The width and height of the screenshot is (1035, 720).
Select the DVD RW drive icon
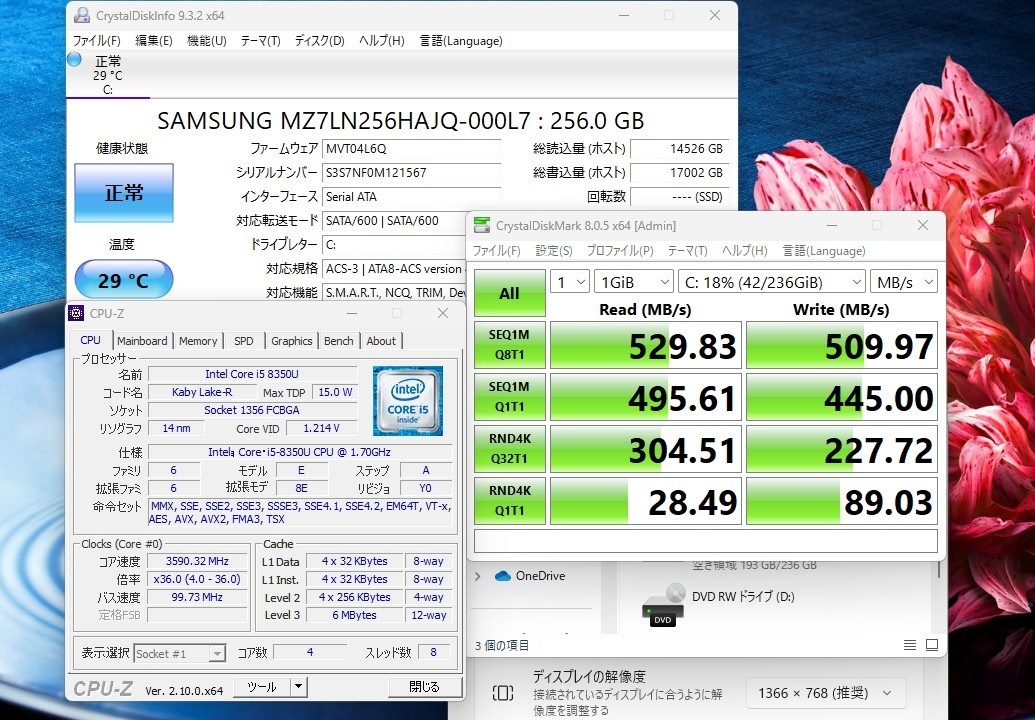[663, 605]
